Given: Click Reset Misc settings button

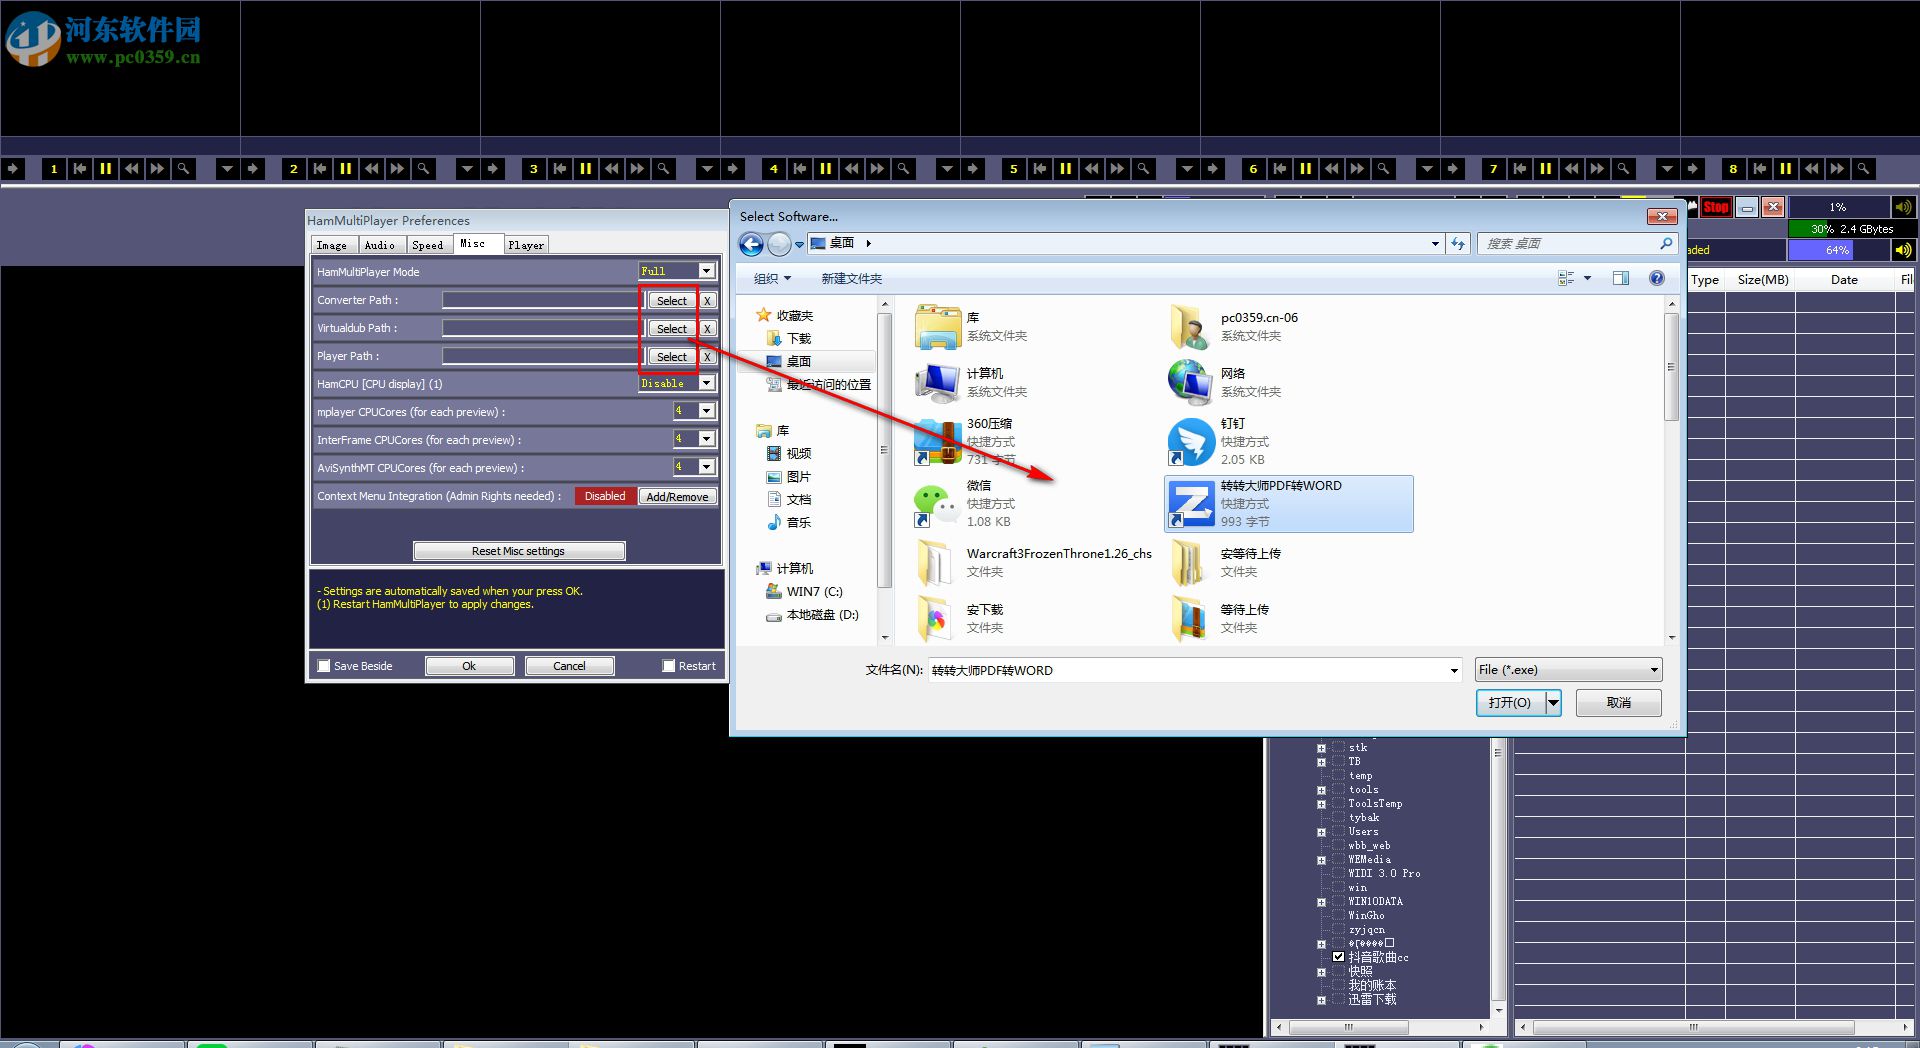Looking at the screenshot, I should [x=519, y=551].
